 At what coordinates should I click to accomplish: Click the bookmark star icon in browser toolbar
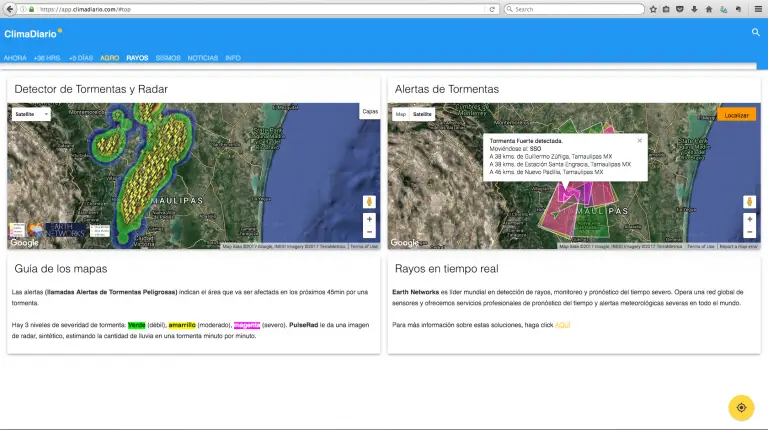(653, 9)
